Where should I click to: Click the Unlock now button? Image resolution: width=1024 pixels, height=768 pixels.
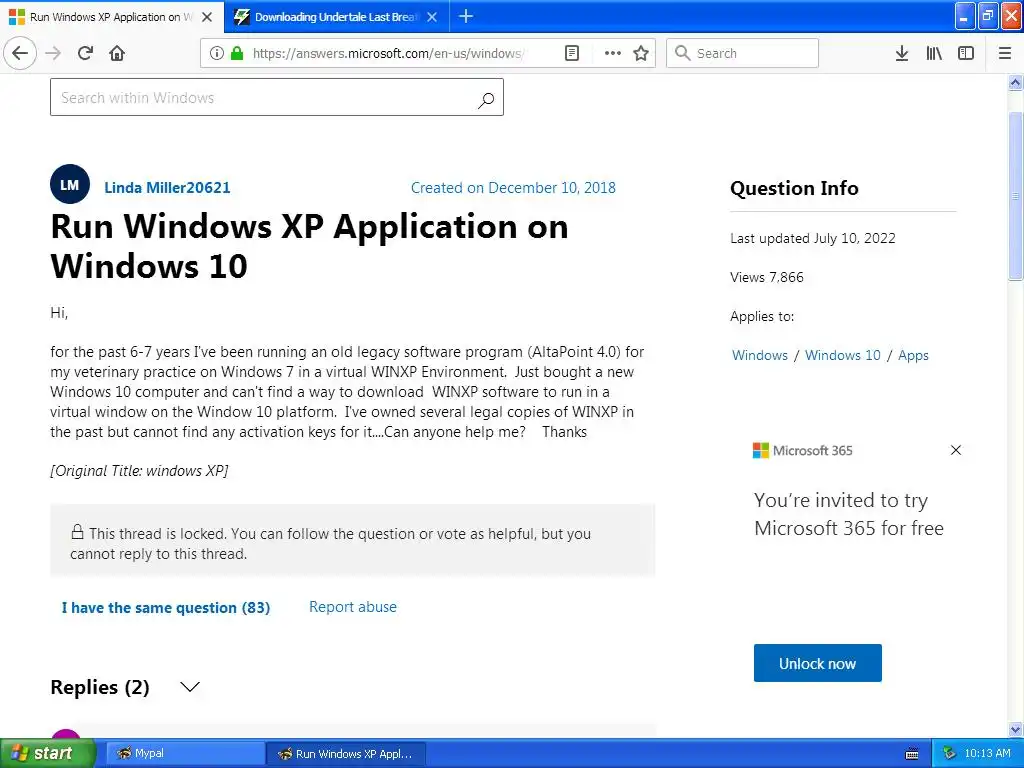coord(818,663)
